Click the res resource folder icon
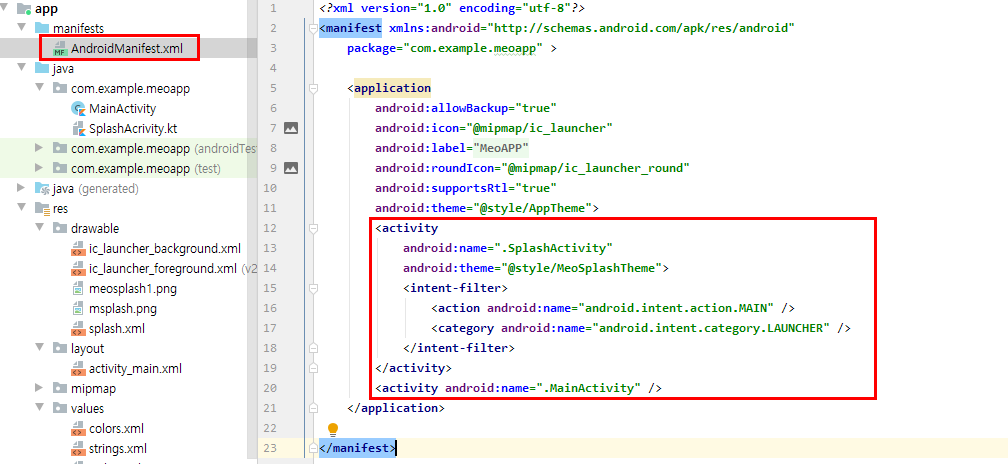This screenshot has width=1008, height=464. tap(42, 208)
